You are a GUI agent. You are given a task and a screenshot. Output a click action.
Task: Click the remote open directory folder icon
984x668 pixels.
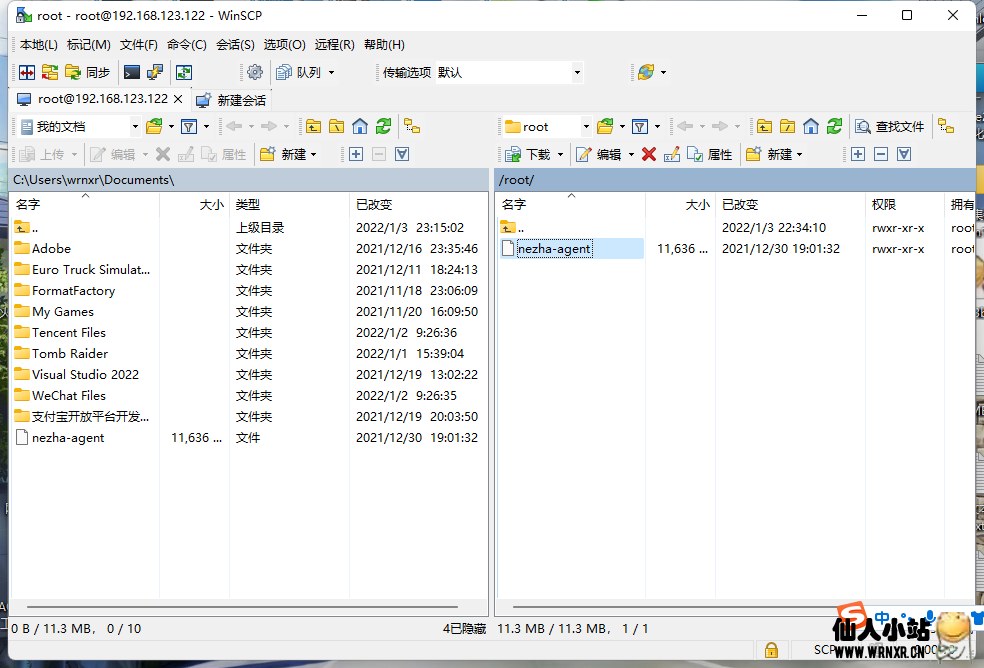coord(605,127)
